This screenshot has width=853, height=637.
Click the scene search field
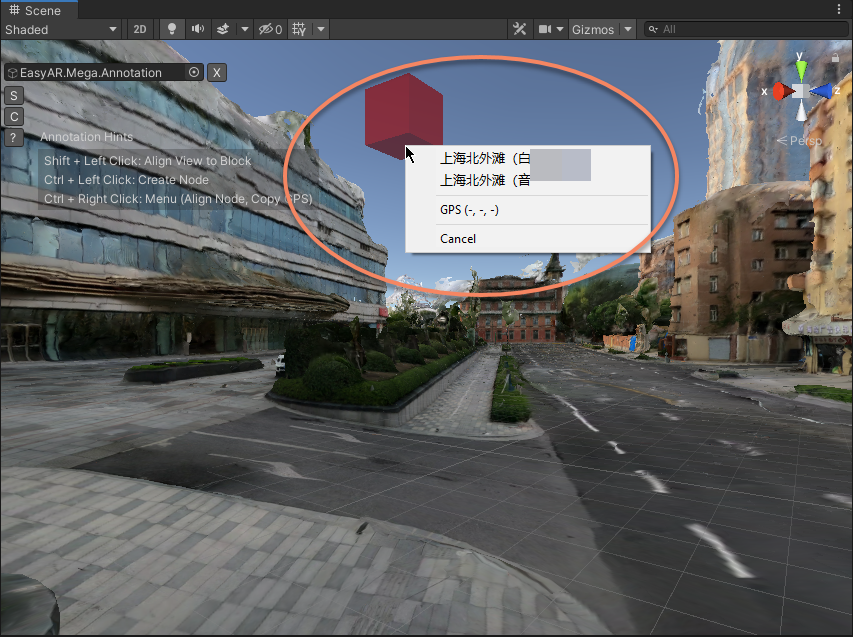(745, 29)
